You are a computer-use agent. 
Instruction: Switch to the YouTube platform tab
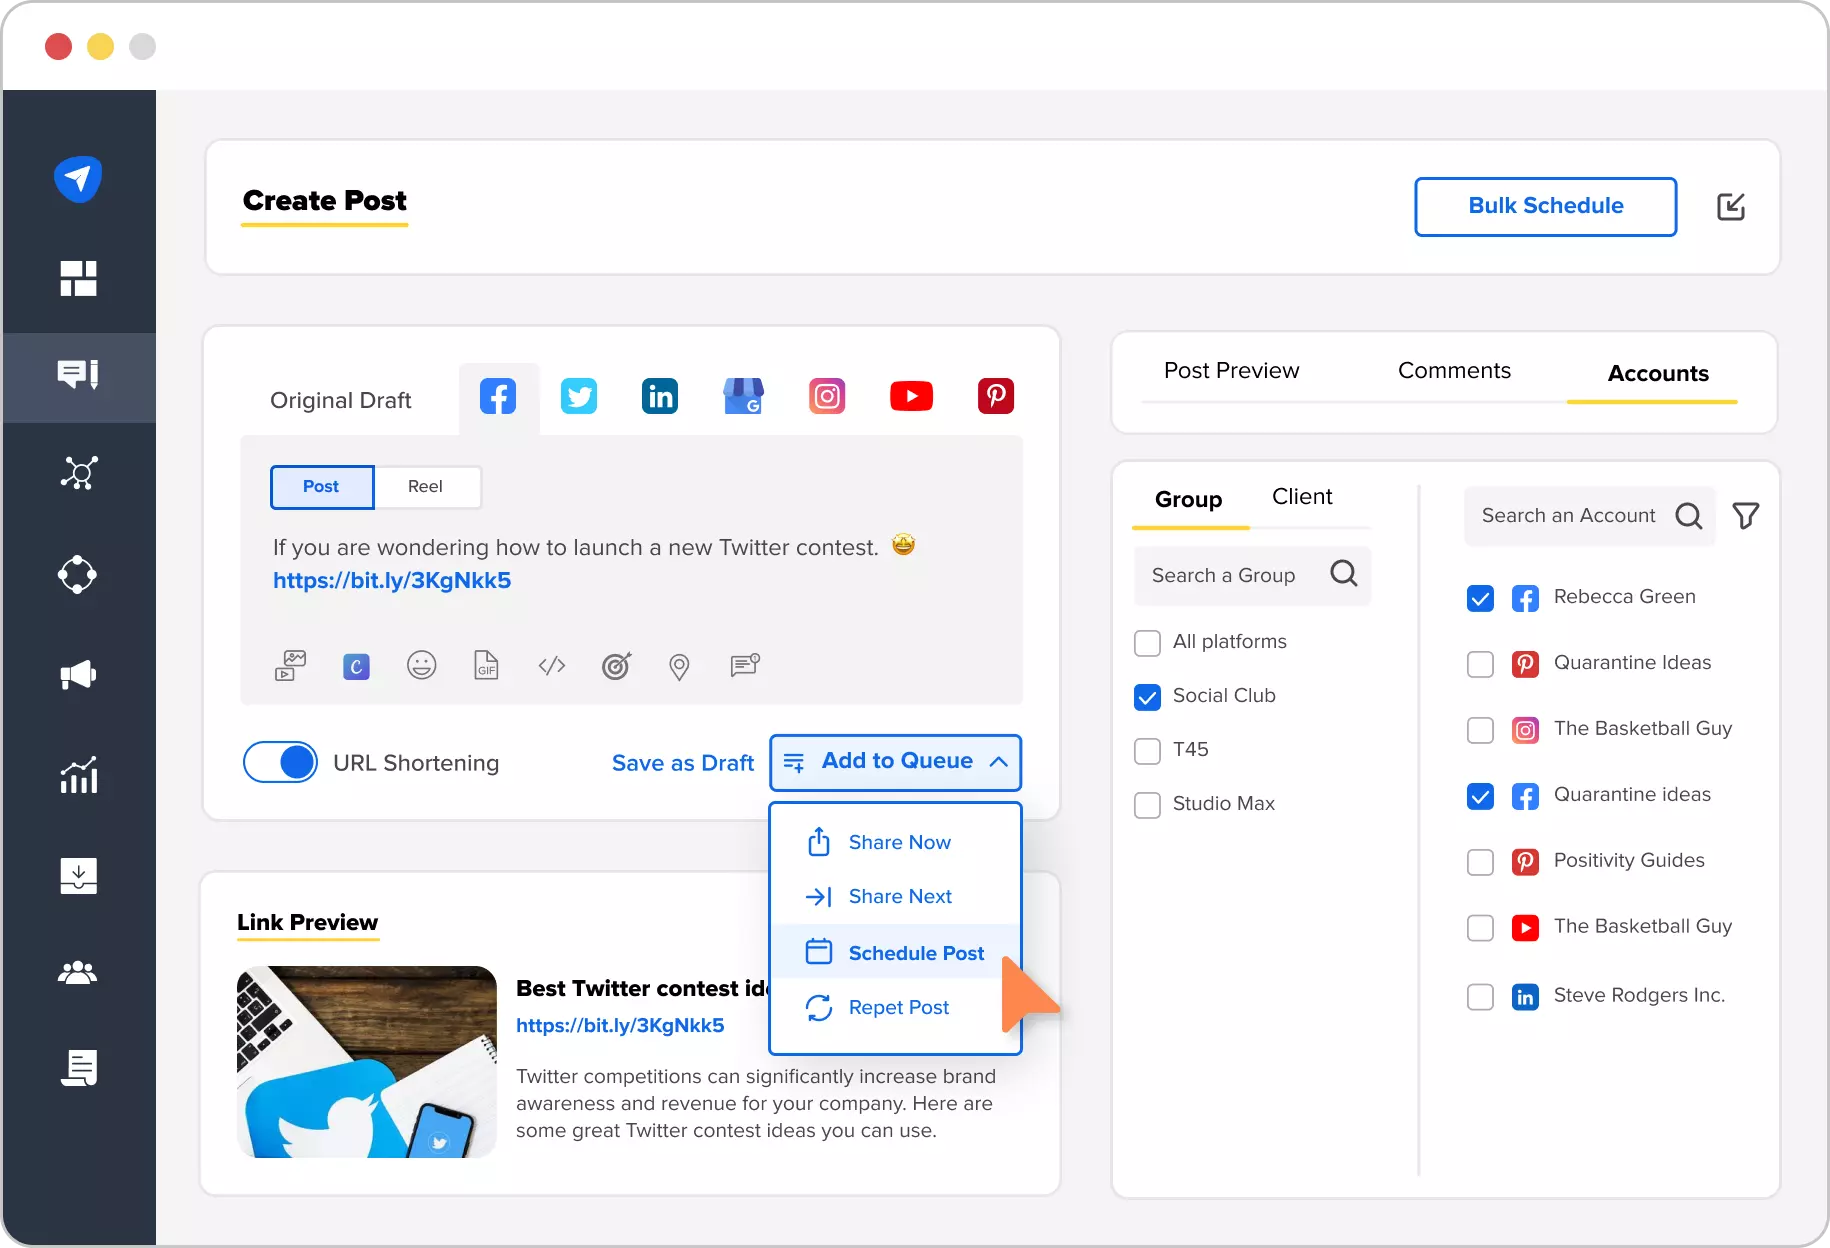[911, 397]
